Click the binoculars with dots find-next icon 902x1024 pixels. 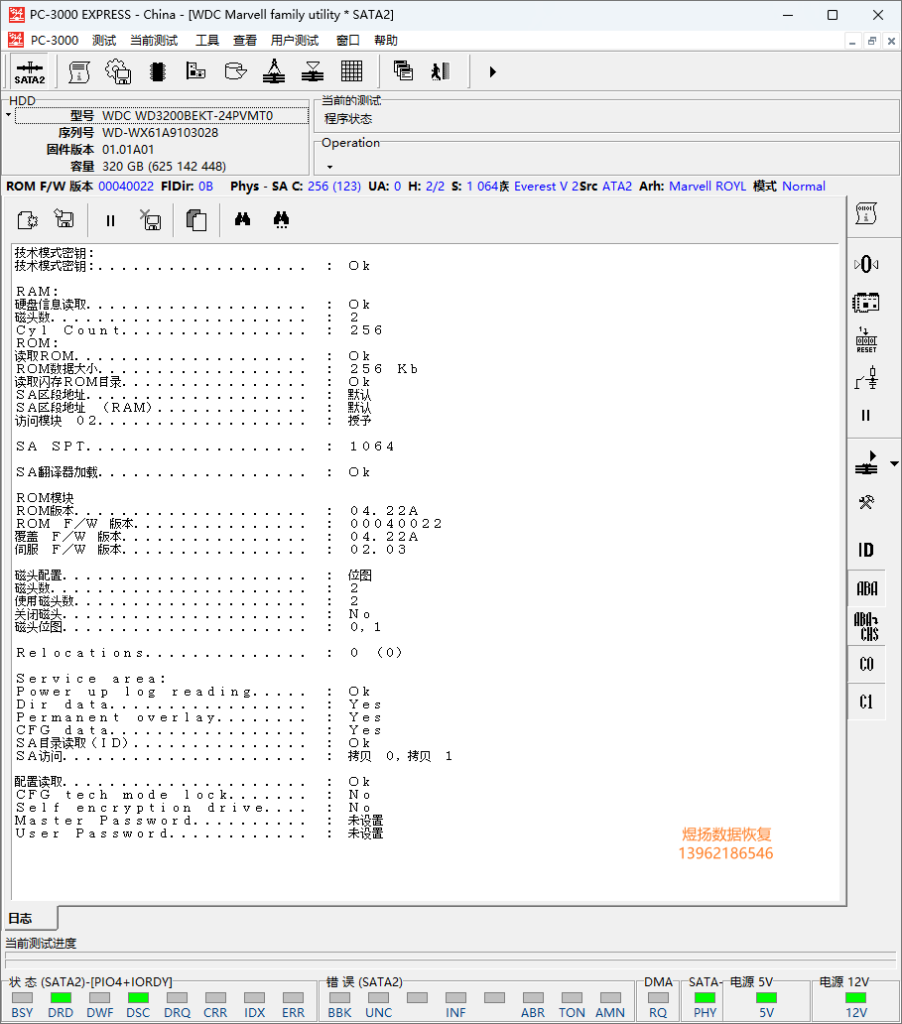282,220
